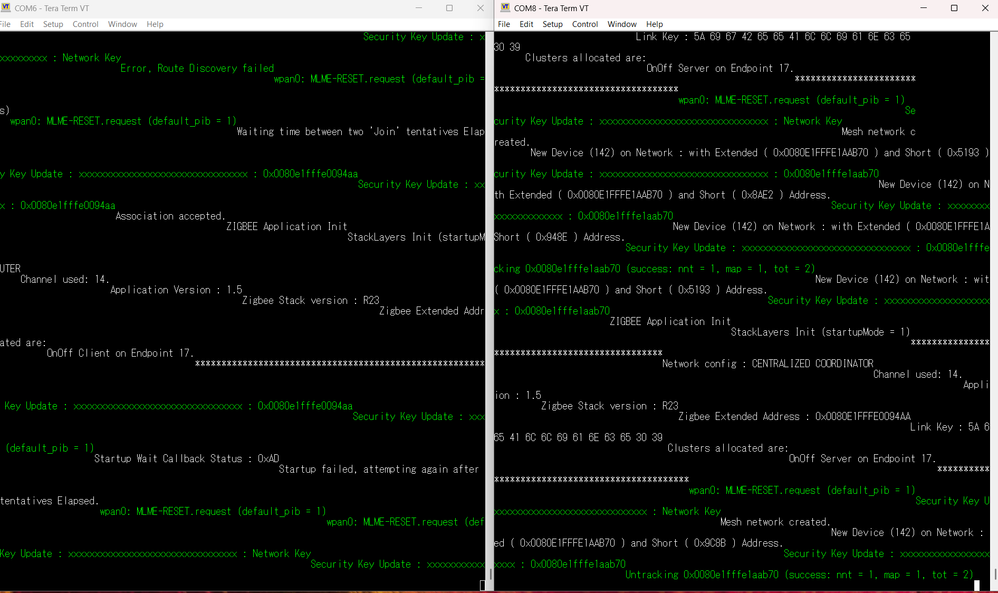Click 'Error, Route Discovery failed' line in COM6
Image resolution: width=998 pixels, height=593 pixels.
[197, 68]
